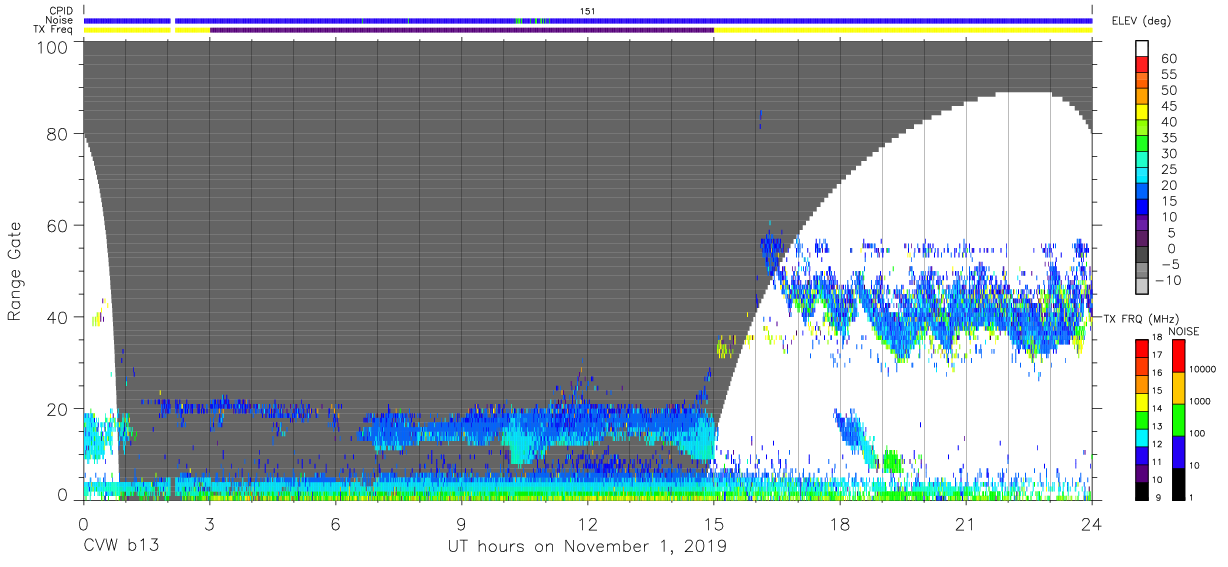Click the 80 tick on Range Gate axis
The height and width of the screenshot is (567, 1228).
(58, 134)
